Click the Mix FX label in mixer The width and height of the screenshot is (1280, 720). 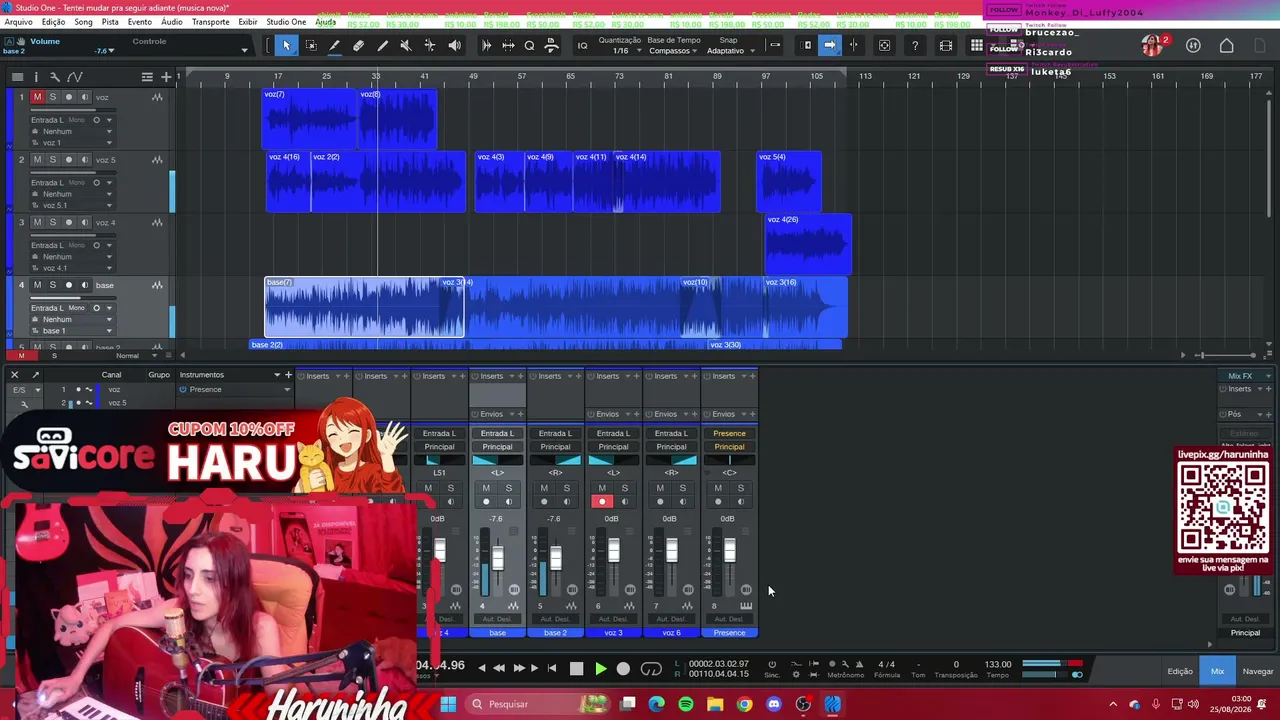(1240, 376)
